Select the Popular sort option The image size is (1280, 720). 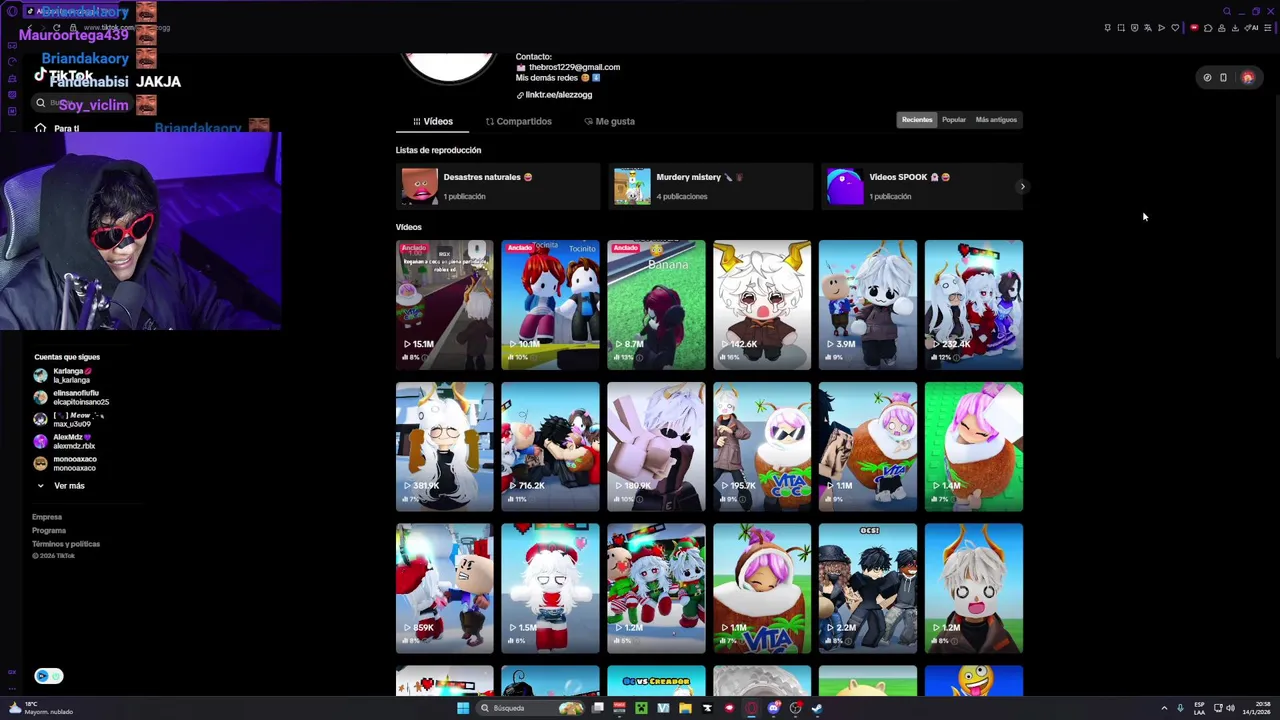[x=954, y=120]
